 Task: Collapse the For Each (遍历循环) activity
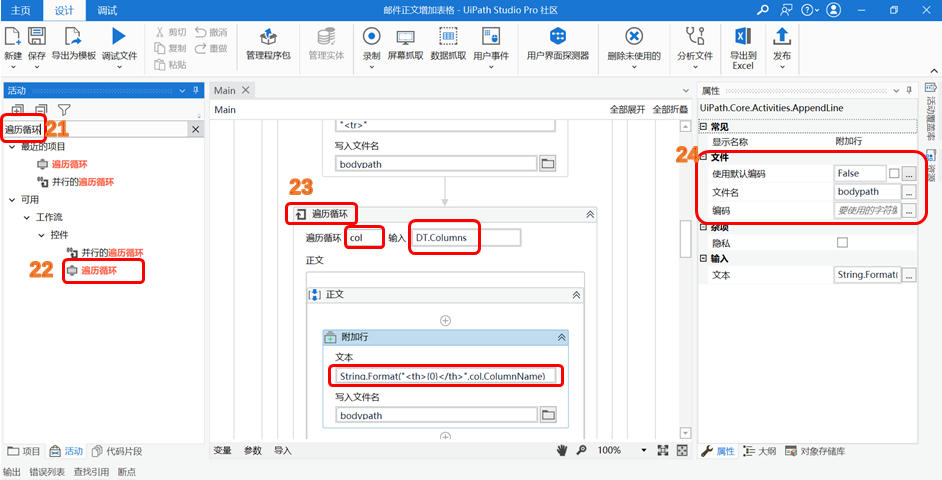(x=589, y=214)
